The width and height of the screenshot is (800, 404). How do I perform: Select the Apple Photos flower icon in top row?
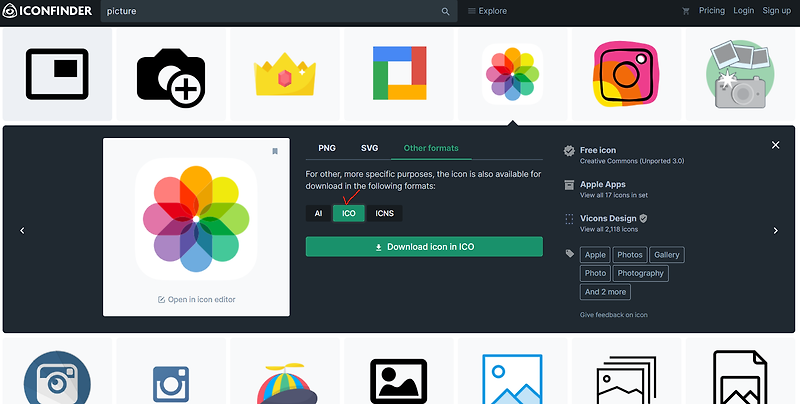tap(513, 74)
